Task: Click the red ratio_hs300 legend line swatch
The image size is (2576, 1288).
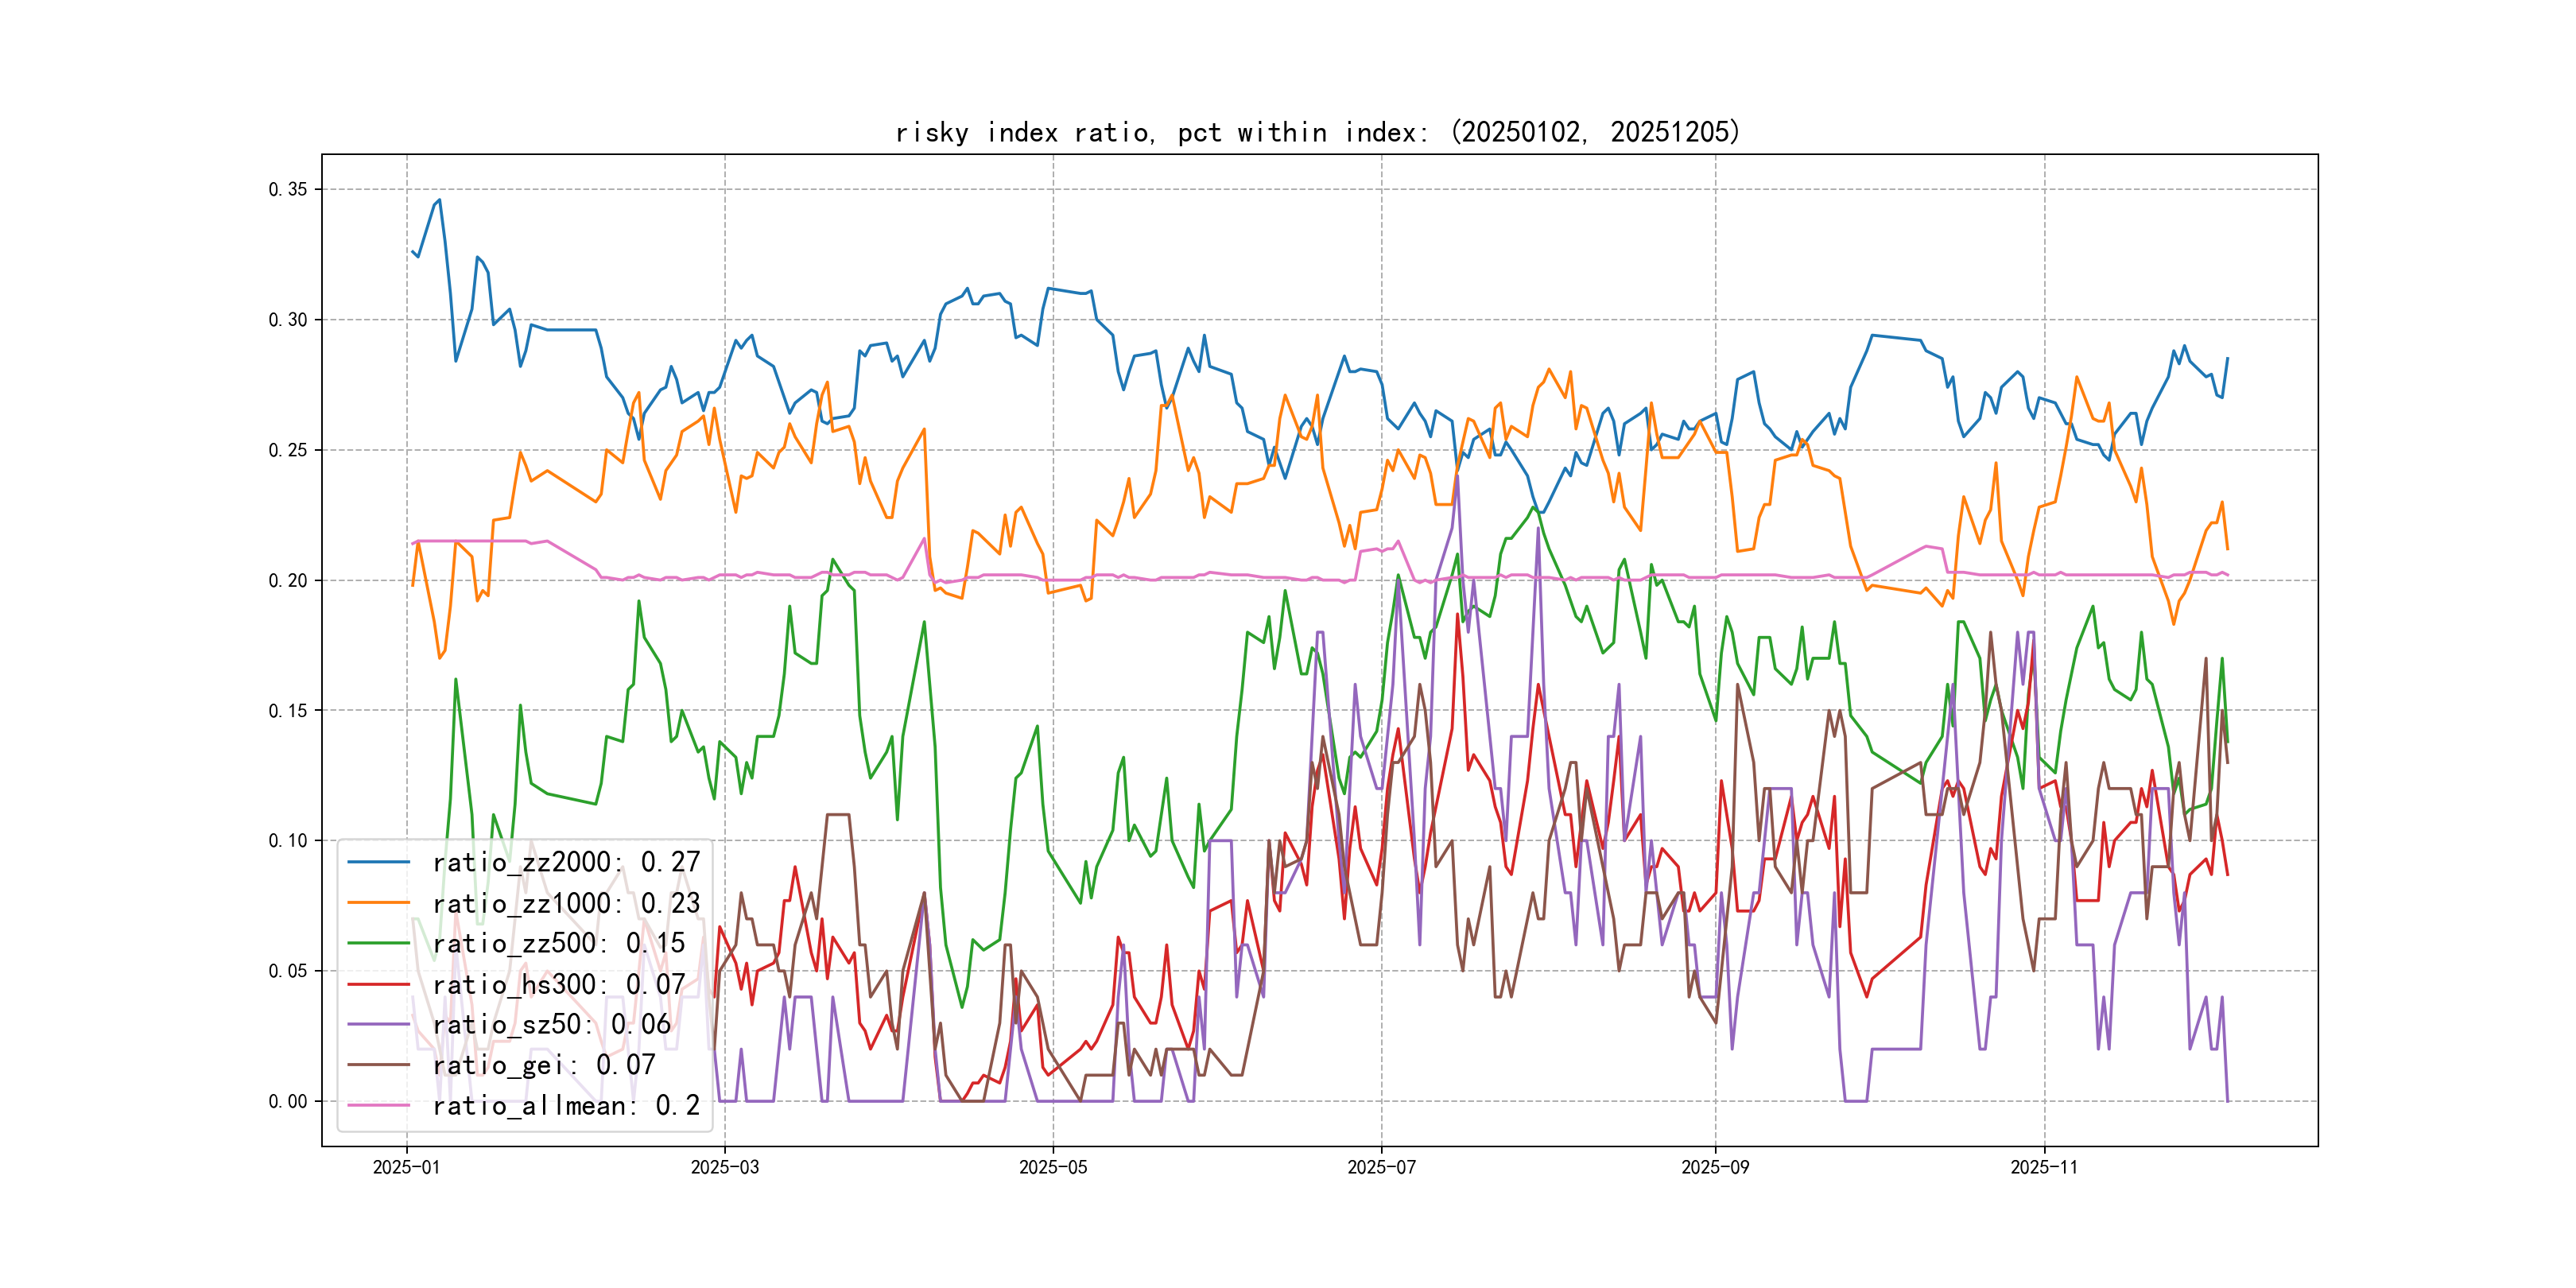Action: [378, 984]
